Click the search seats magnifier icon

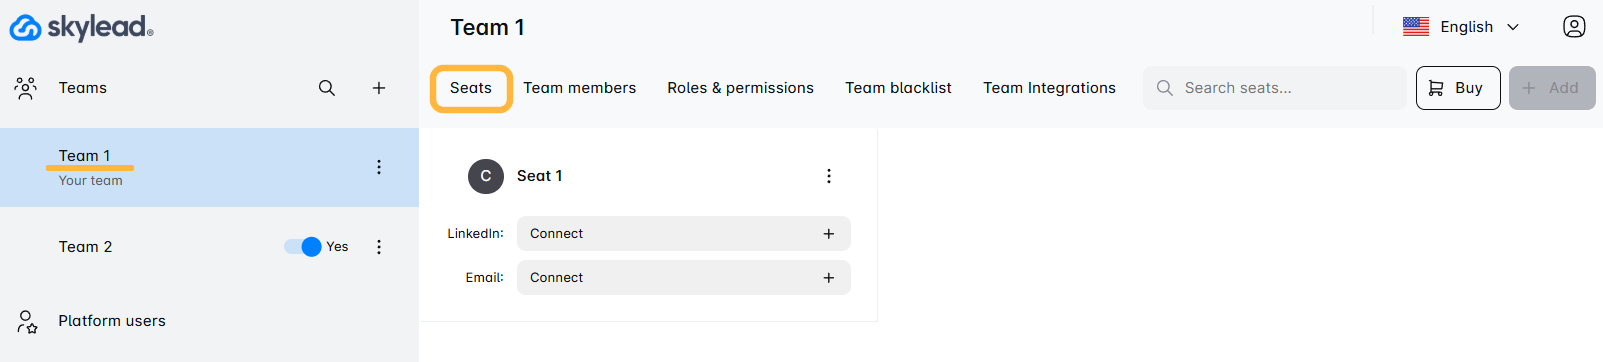click(x=1165, y=88)
